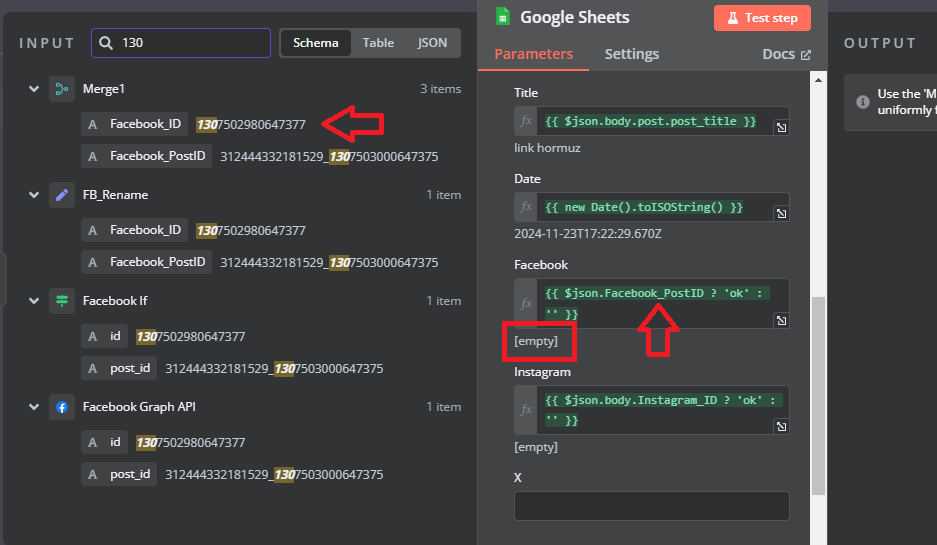This screenshot has height=545, width=937.
Task: Select Facebook_PostID field under Merge1
Action: coord(147,156)
